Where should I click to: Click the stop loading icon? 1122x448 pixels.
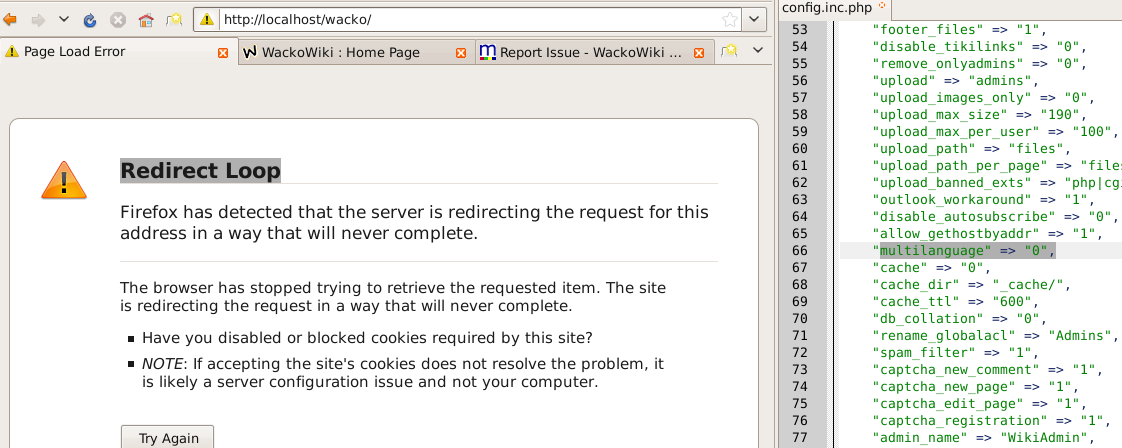[x=117, y=19]
